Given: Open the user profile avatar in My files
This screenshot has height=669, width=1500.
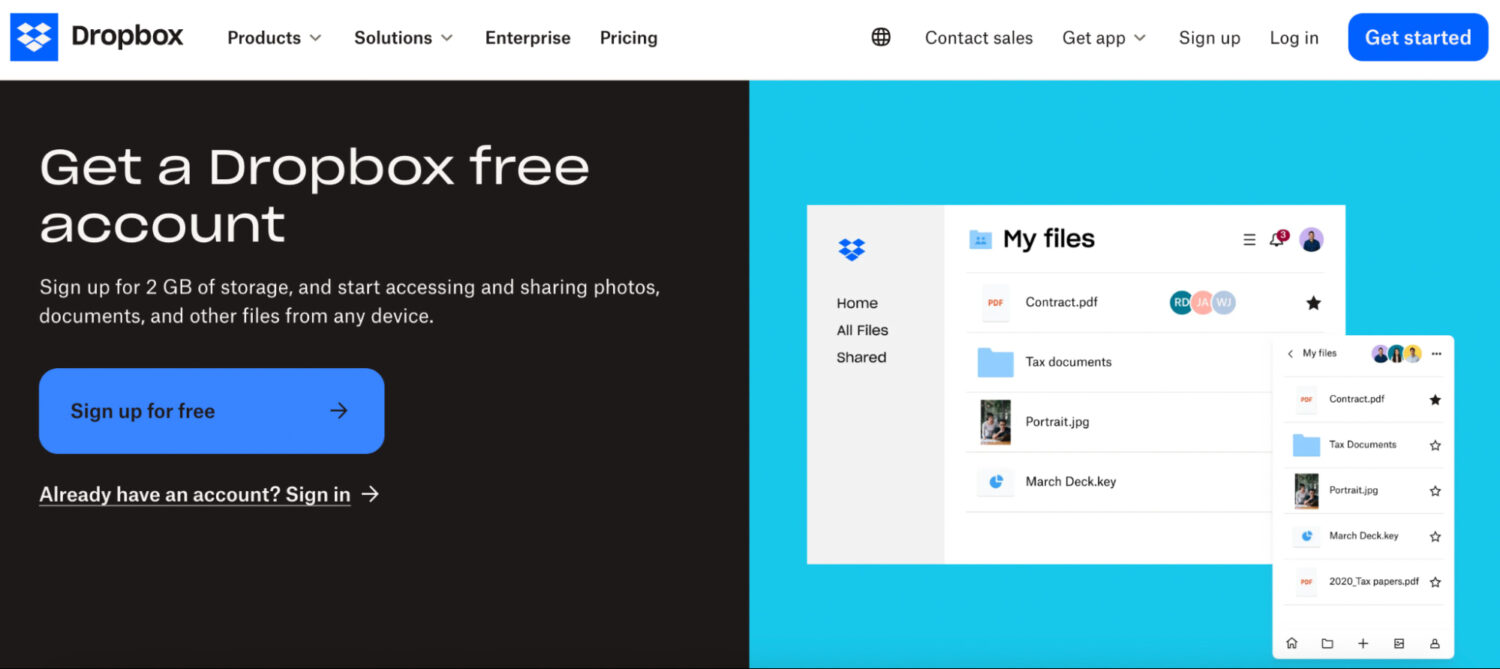Looking at the screenshot, I should tap(1311, 240).
